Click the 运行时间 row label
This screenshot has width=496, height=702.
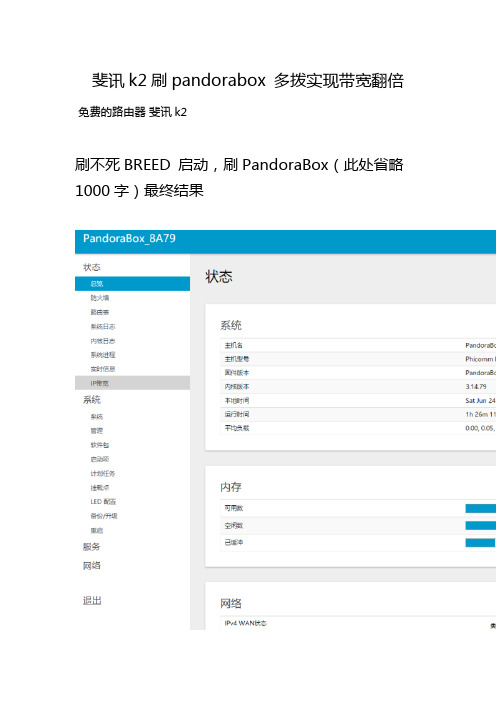click(236, 414)
